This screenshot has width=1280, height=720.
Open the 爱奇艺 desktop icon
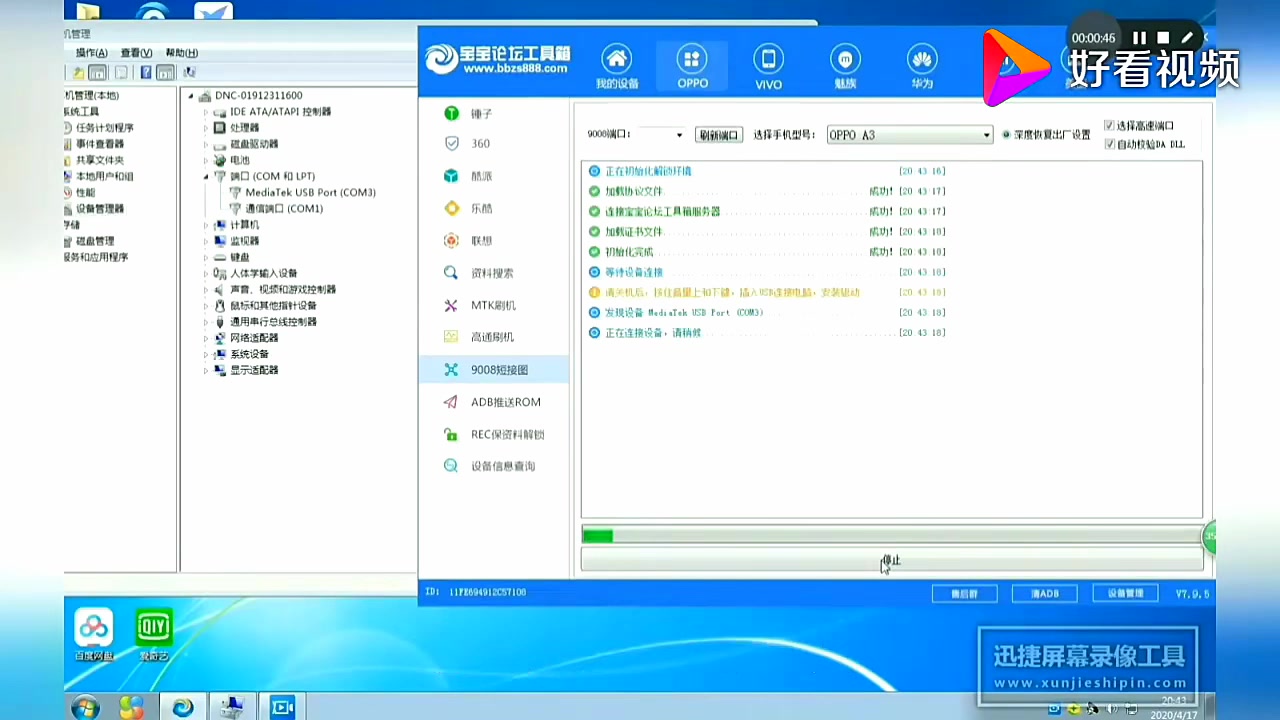coord(154,635)
